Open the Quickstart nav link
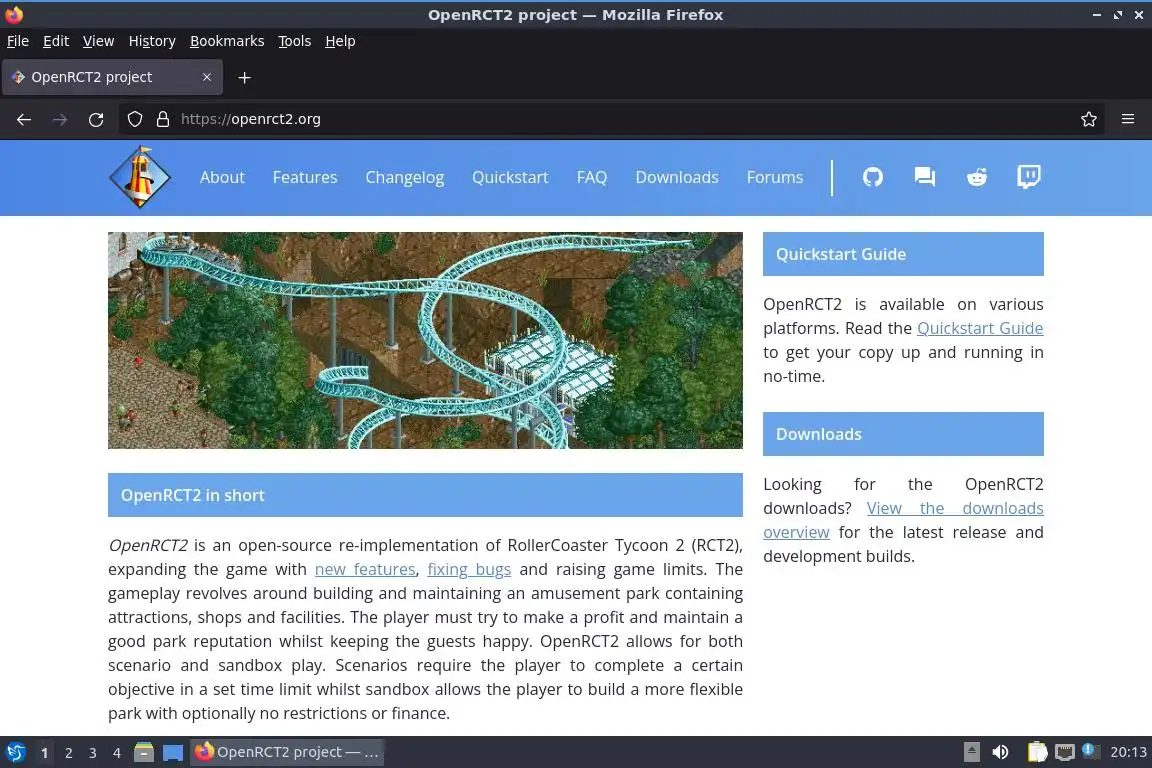Viewport: 1152px width, 768px height. (510, 177)
